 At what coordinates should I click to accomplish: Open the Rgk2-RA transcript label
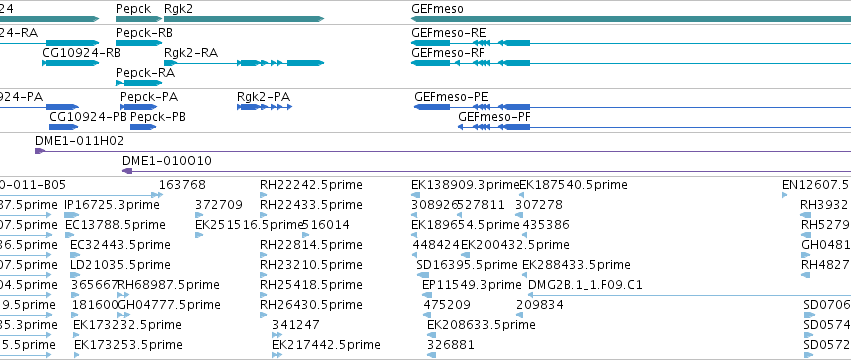click(x=191, y=53)
